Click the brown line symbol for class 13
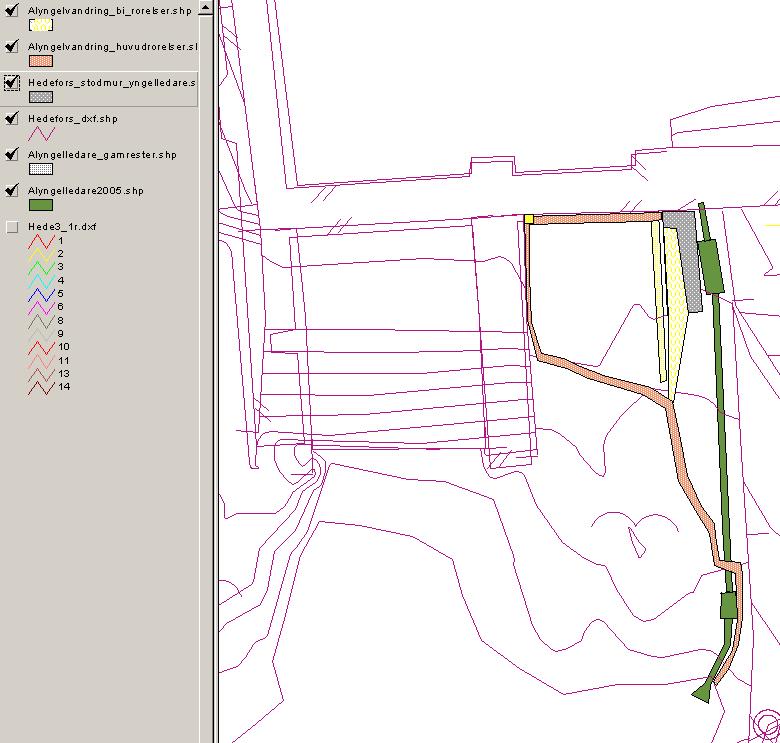The image size is (780, 743). [x=41, y=374]
